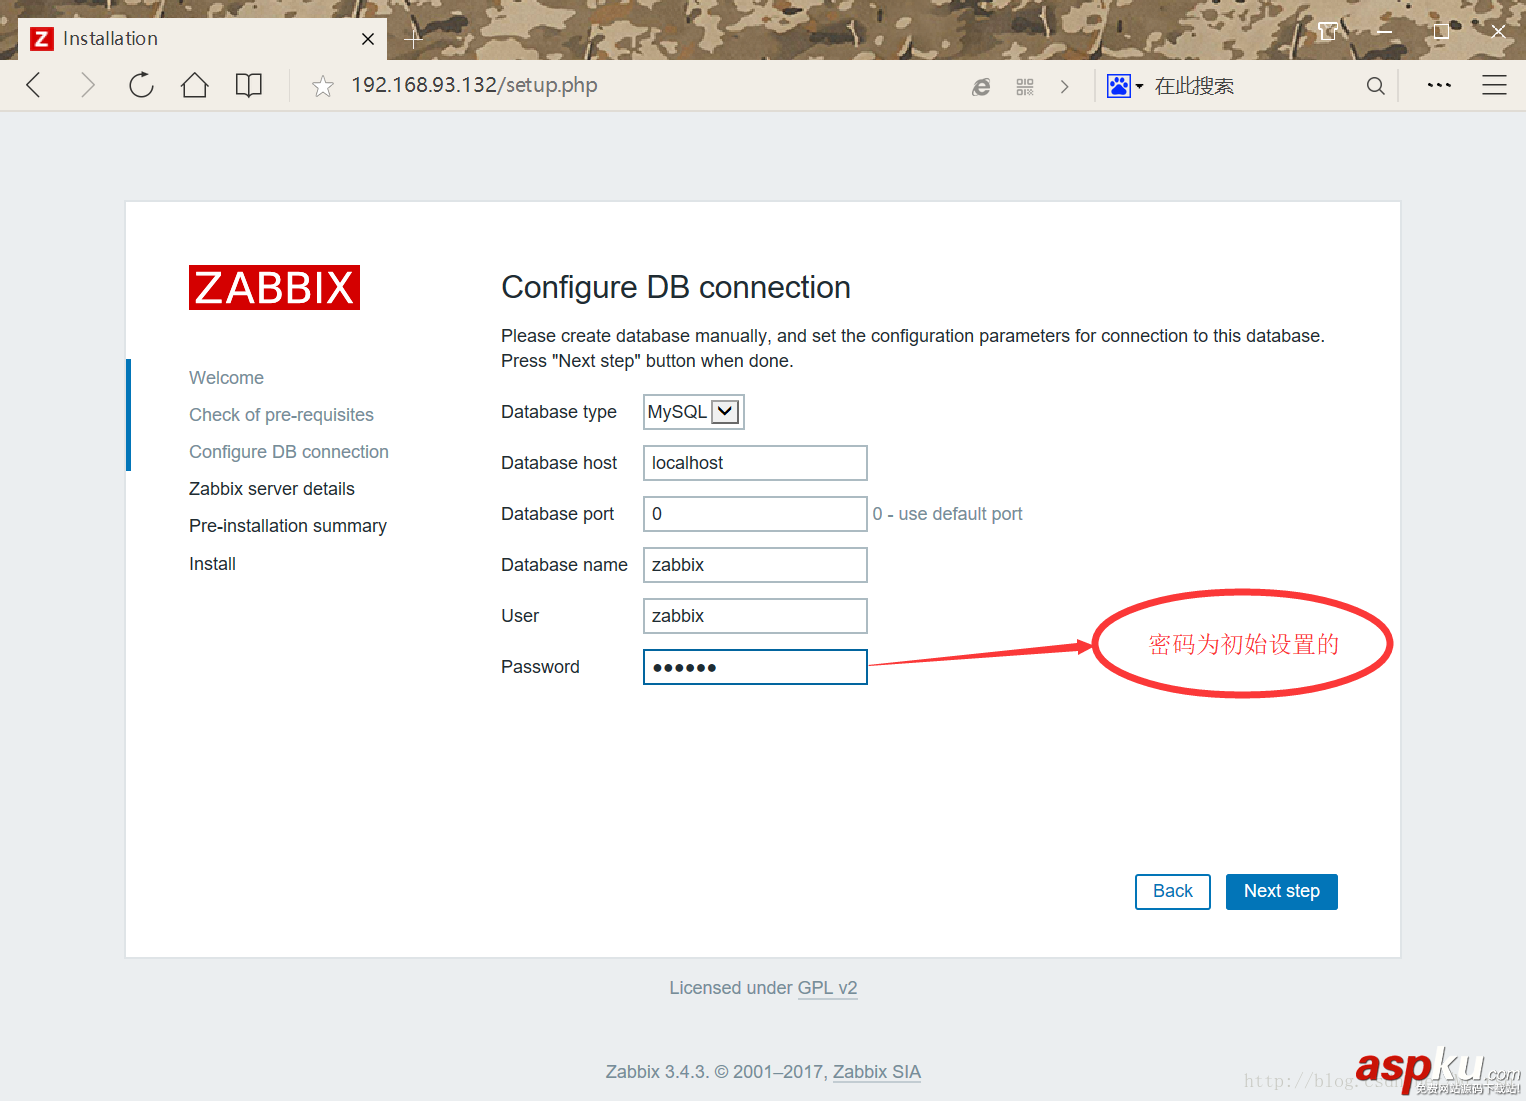This screenshot has height=1101, width=1526.
Task: Click the bookmark/reading list book icon
Action: point(248,85)
